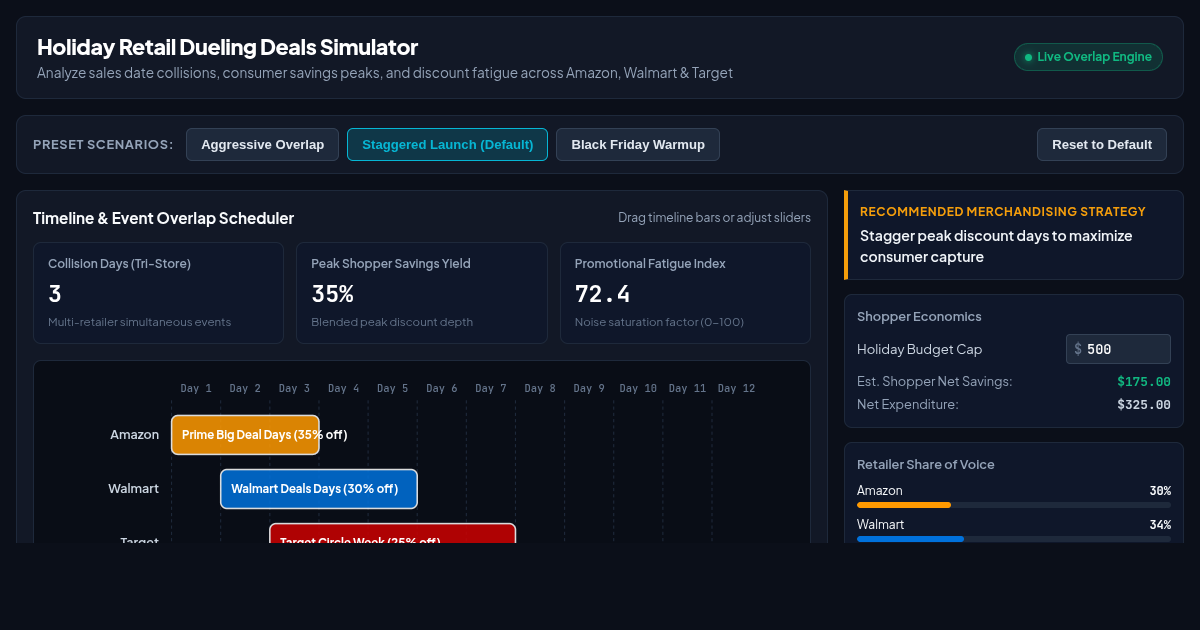Apply the Black Friday Warmup preset
The width and height of the screenshot is (1200, 630).
(x=638, y=145)
